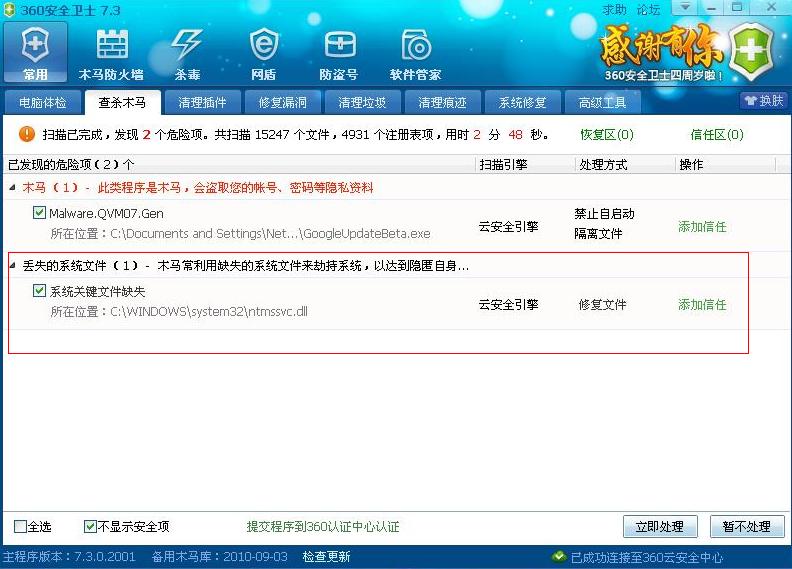The width and height of the screenshot is (792, 569).
Task: Select the Malware.QVM07.Gen item name
Action: [106, 214]
